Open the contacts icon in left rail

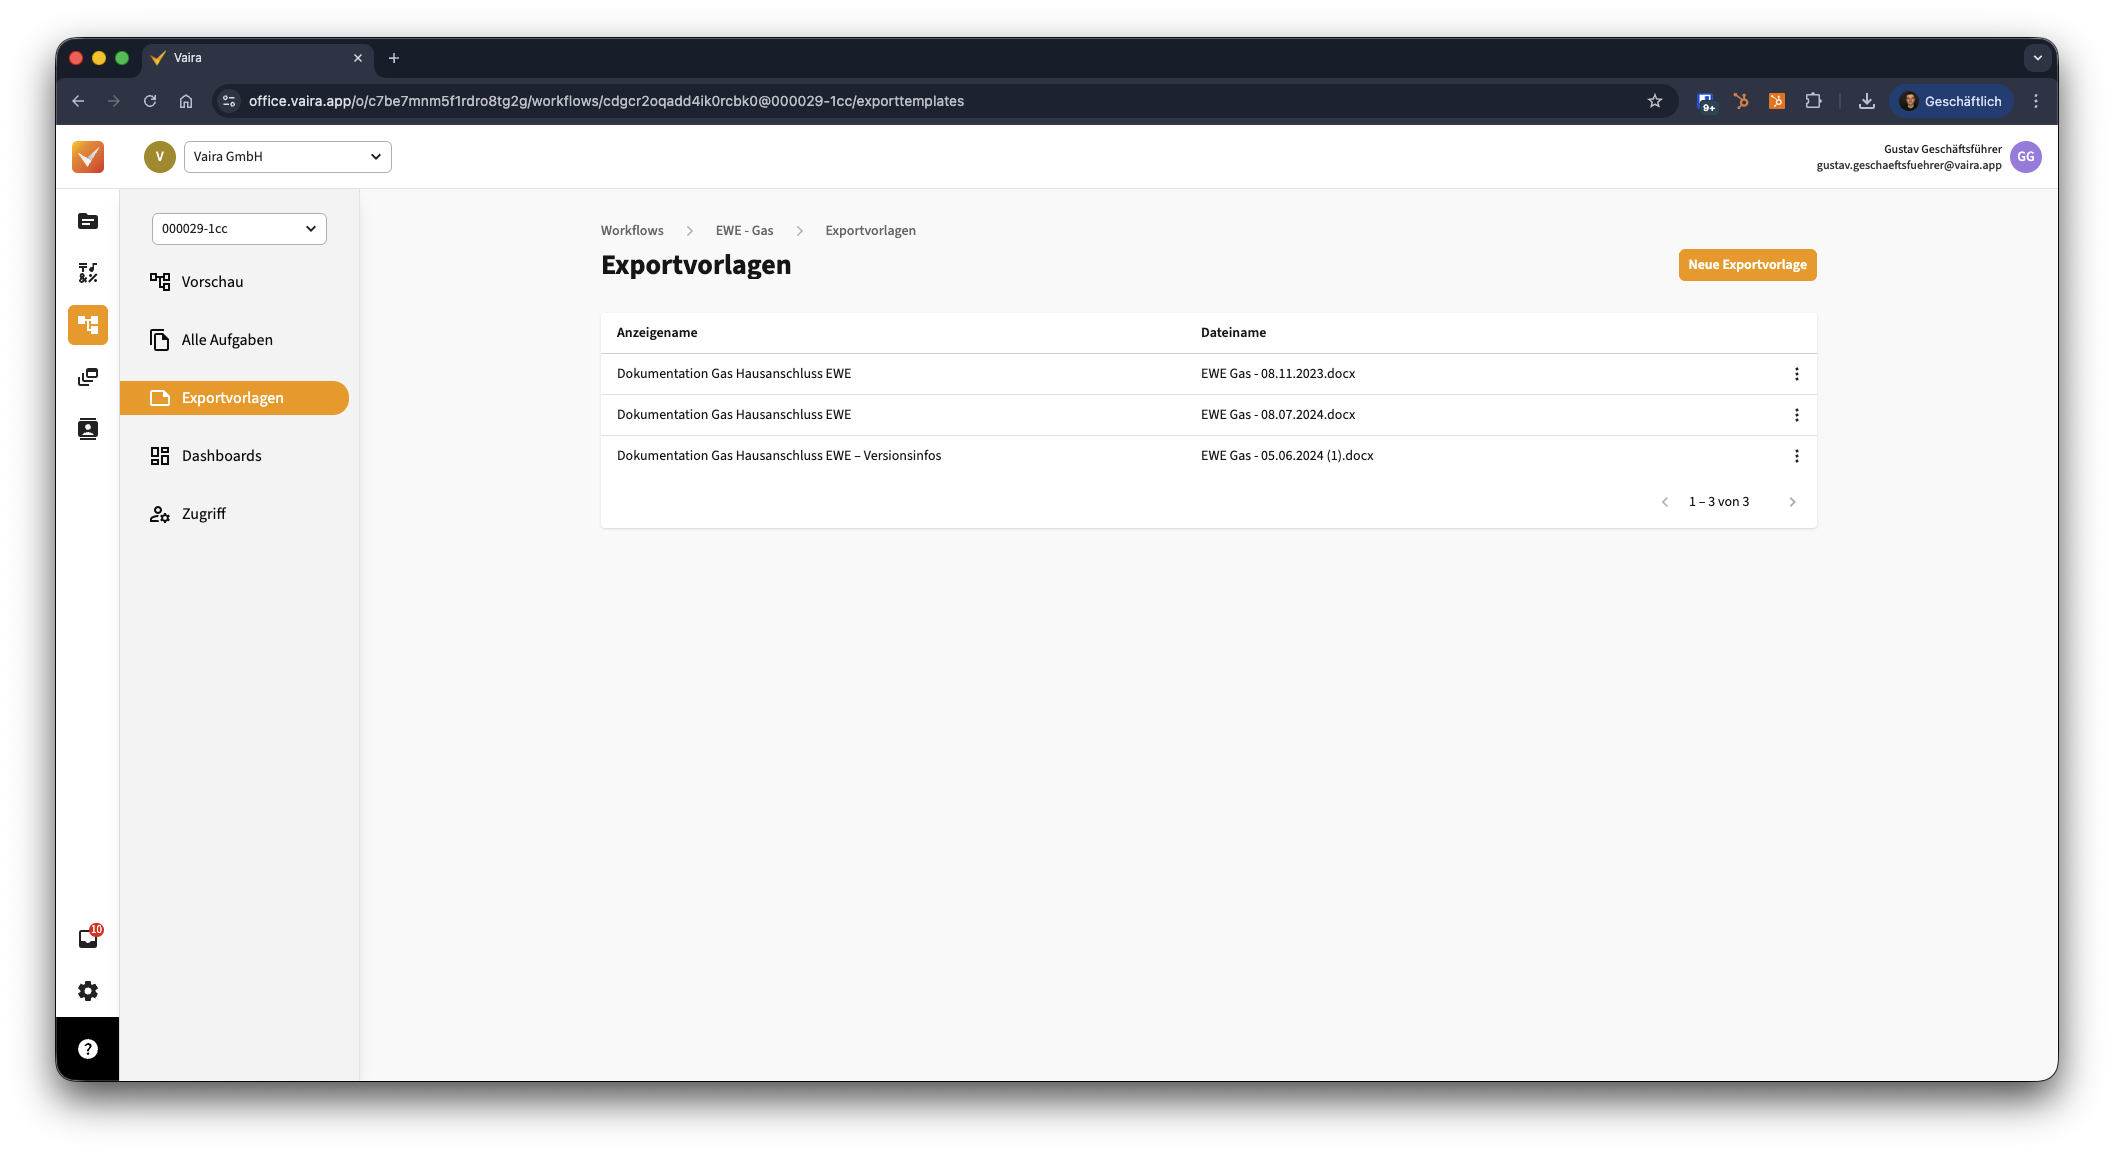(x=88, y=429)
